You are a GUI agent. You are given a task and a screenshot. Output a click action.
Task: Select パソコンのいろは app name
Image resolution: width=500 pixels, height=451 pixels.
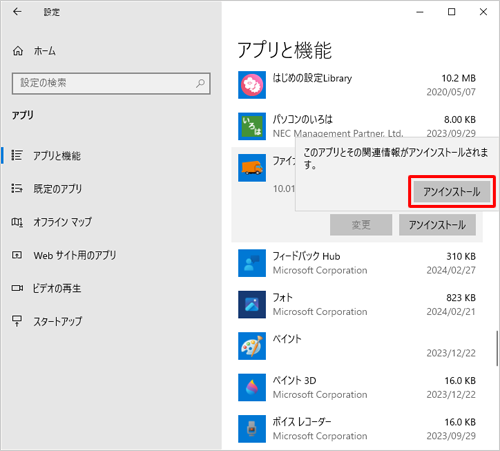tap(302, 119)
